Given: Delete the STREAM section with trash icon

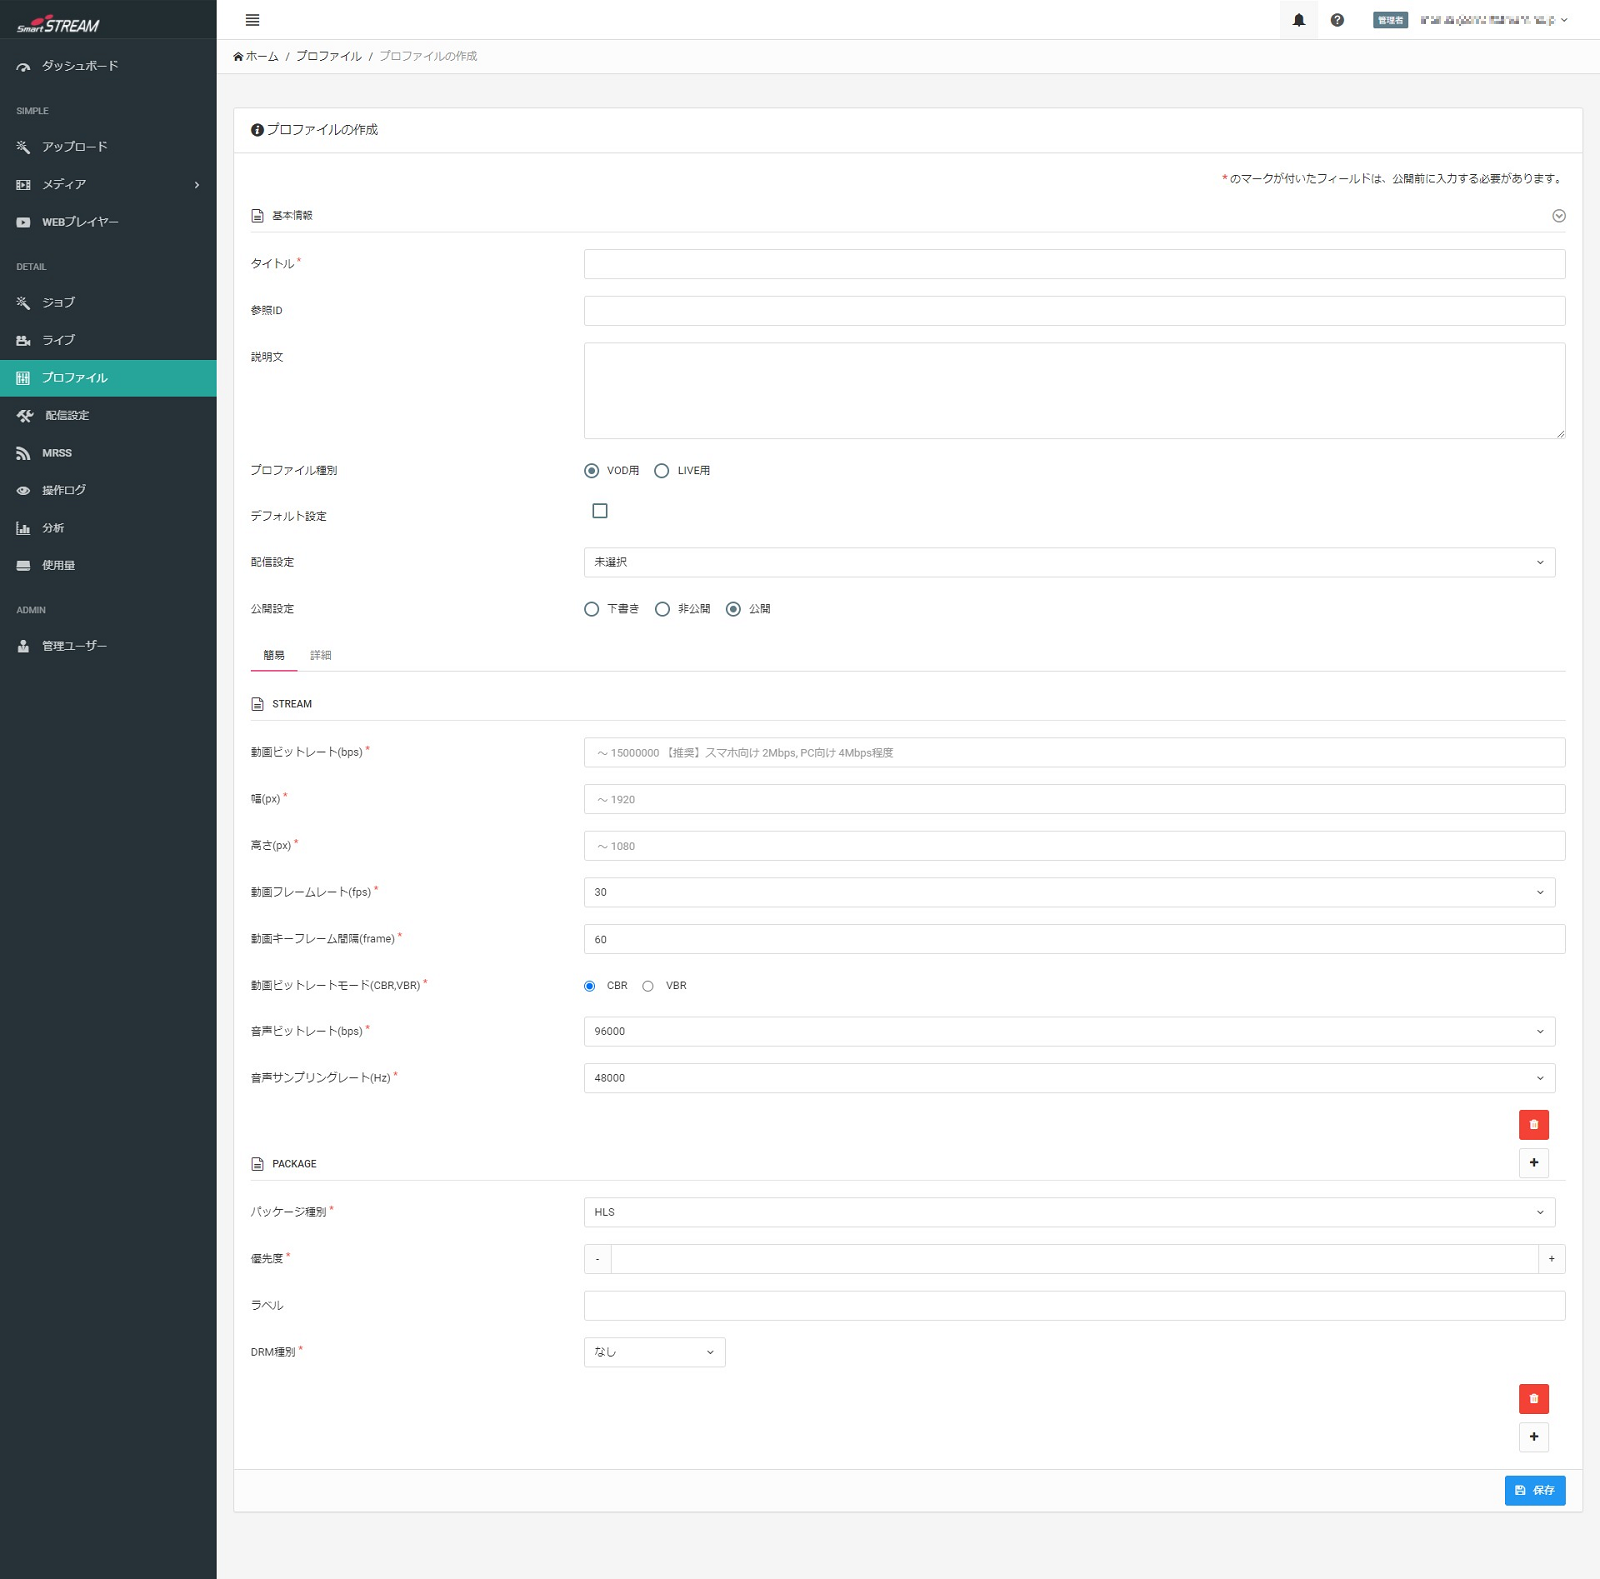Looking at the screenshot, I should tap(1533, 1125).
